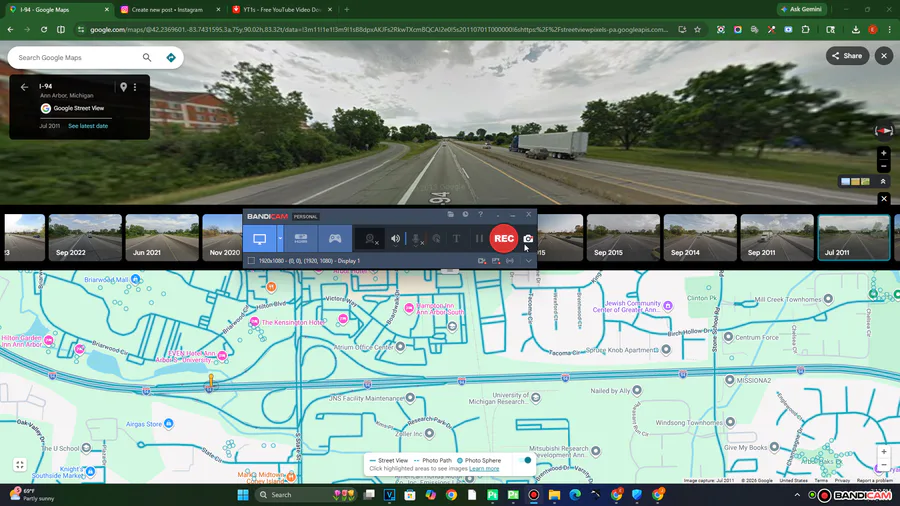Select Bandicam screen recording mode monitor icon

(259, 239)
